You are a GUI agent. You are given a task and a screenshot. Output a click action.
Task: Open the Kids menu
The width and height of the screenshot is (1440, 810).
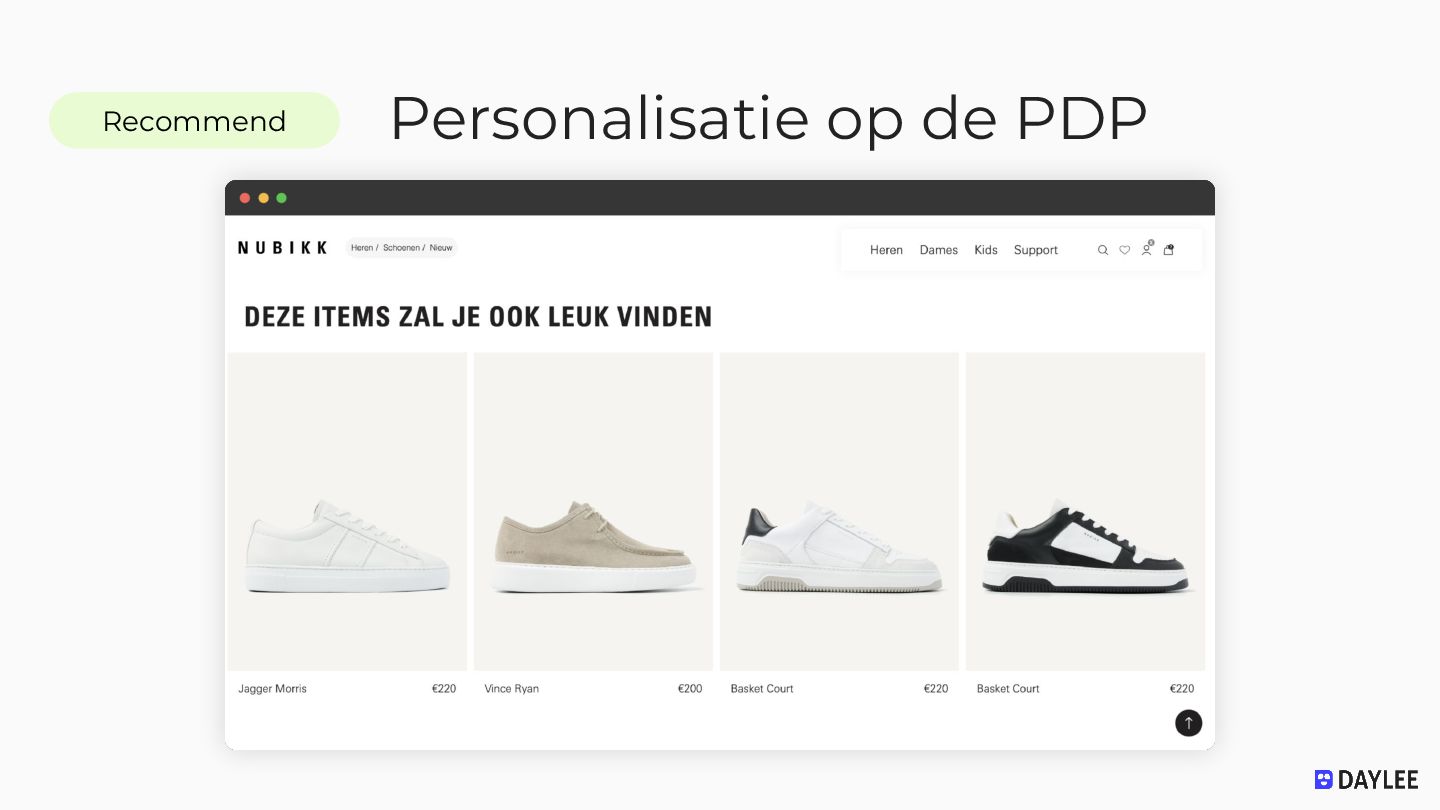tap(986, 250)
